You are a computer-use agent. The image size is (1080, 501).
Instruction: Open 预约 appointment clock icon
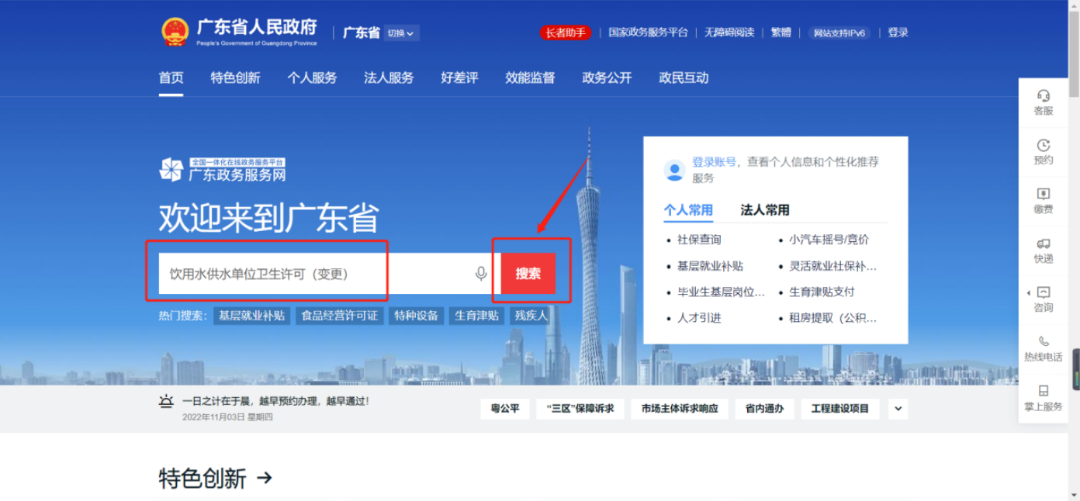(1043, 145)
